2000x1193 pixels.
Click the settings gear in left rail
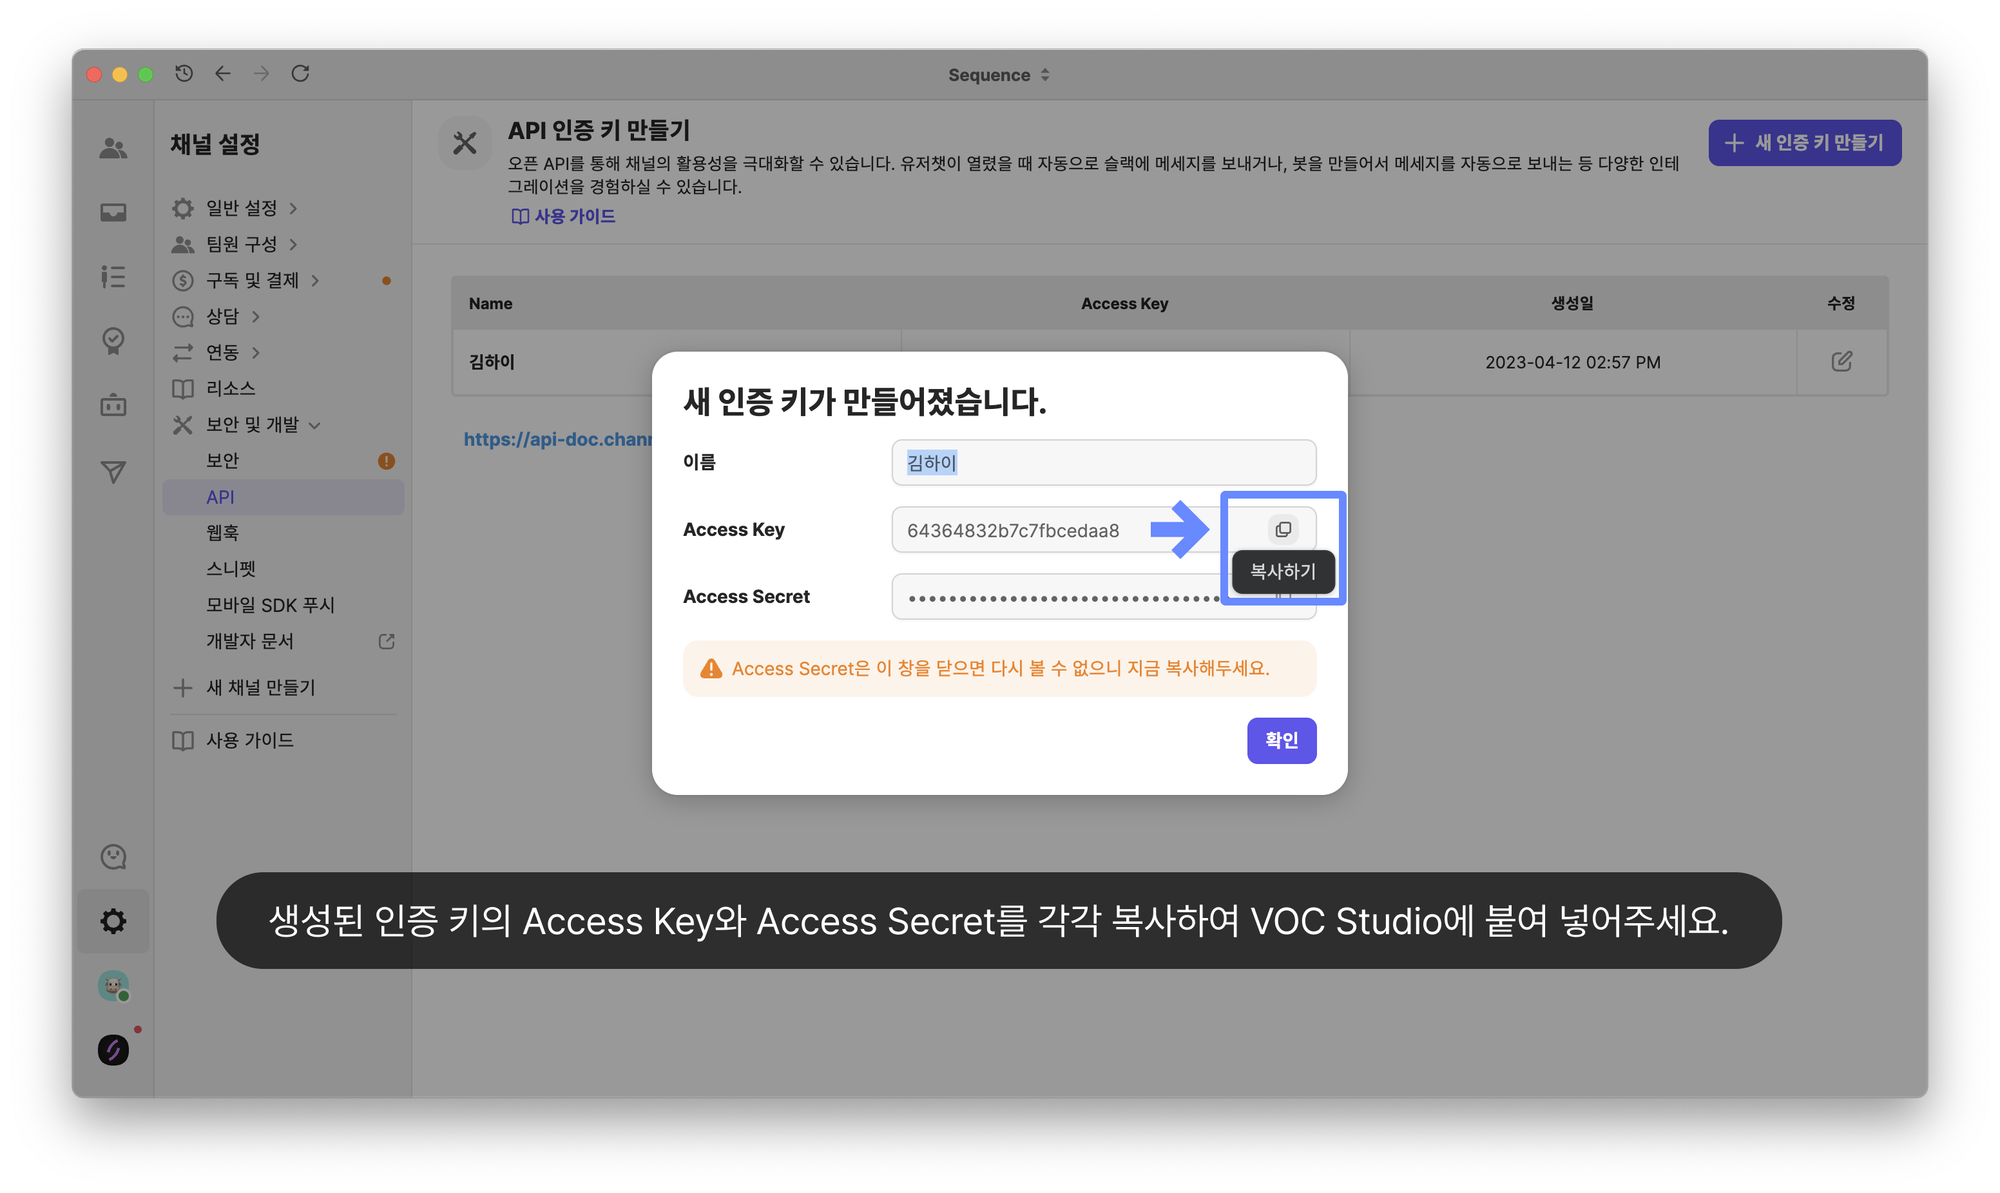tap(113, 920)
